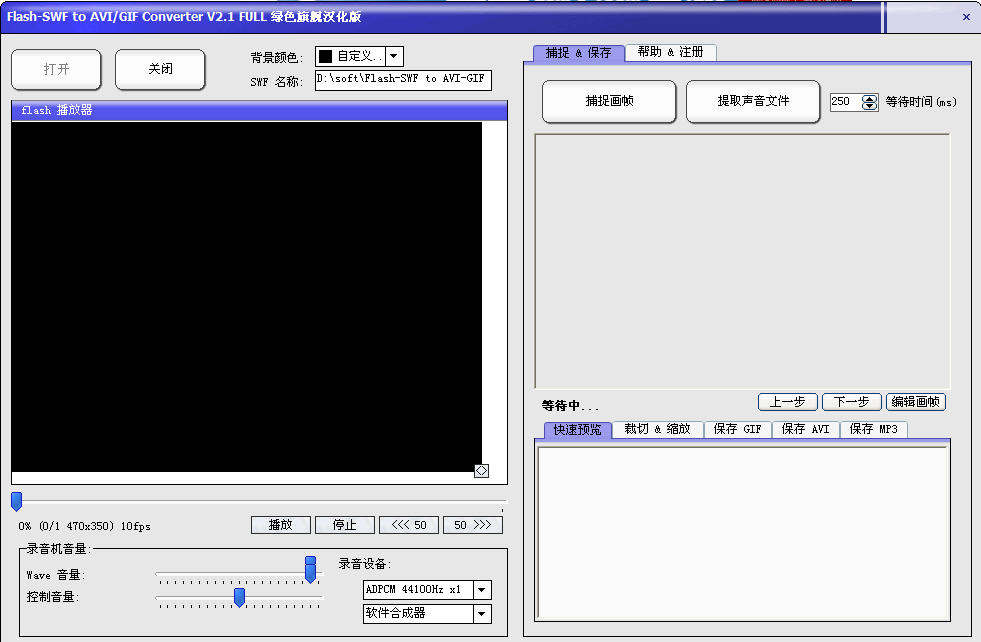Click the flash 播放器 panel header
This screenshot has height=642, width=981.
click(259, 110)
